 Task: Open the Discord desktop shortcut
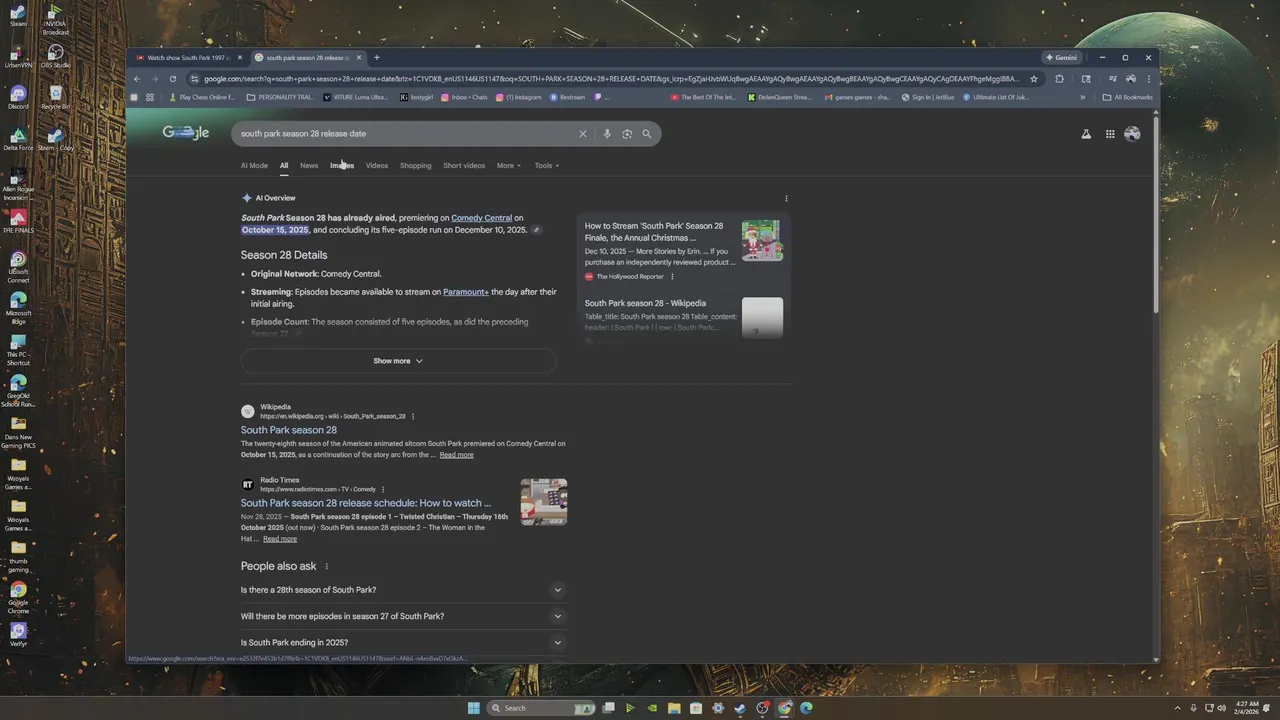[x=18, y=98]
